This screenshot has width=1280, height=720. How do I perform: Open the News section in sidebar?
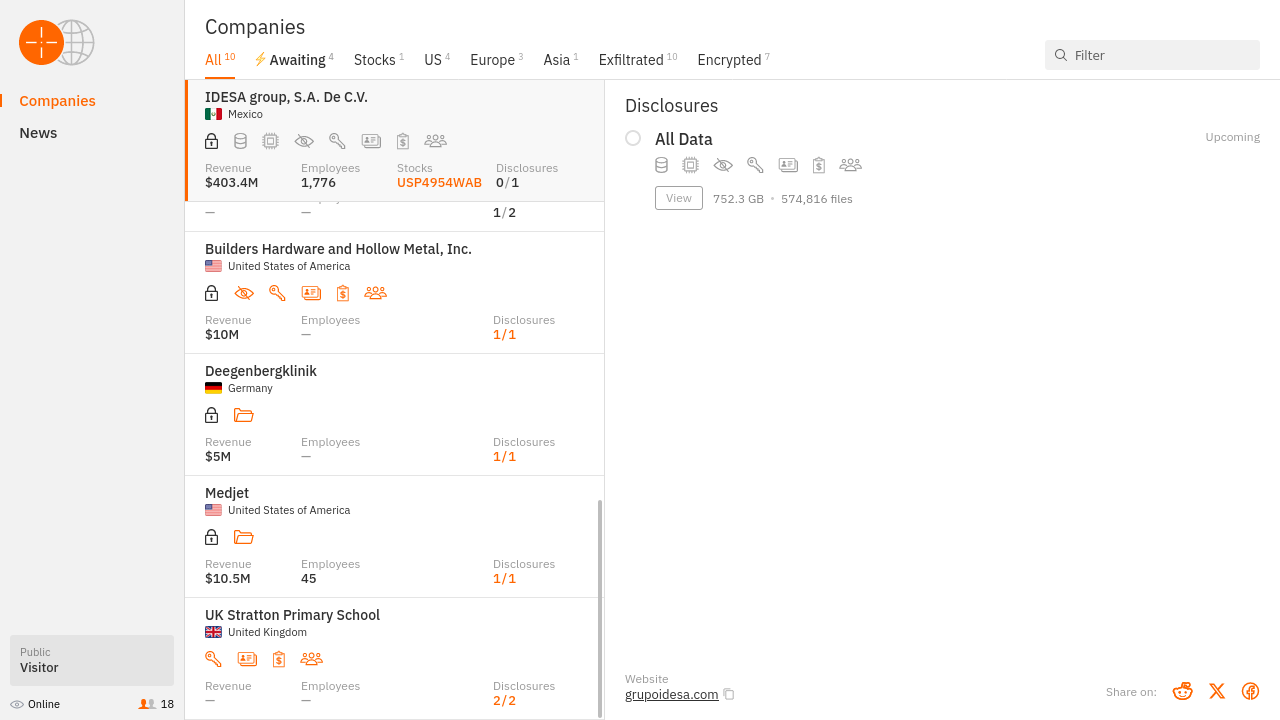tap(38, 133)
